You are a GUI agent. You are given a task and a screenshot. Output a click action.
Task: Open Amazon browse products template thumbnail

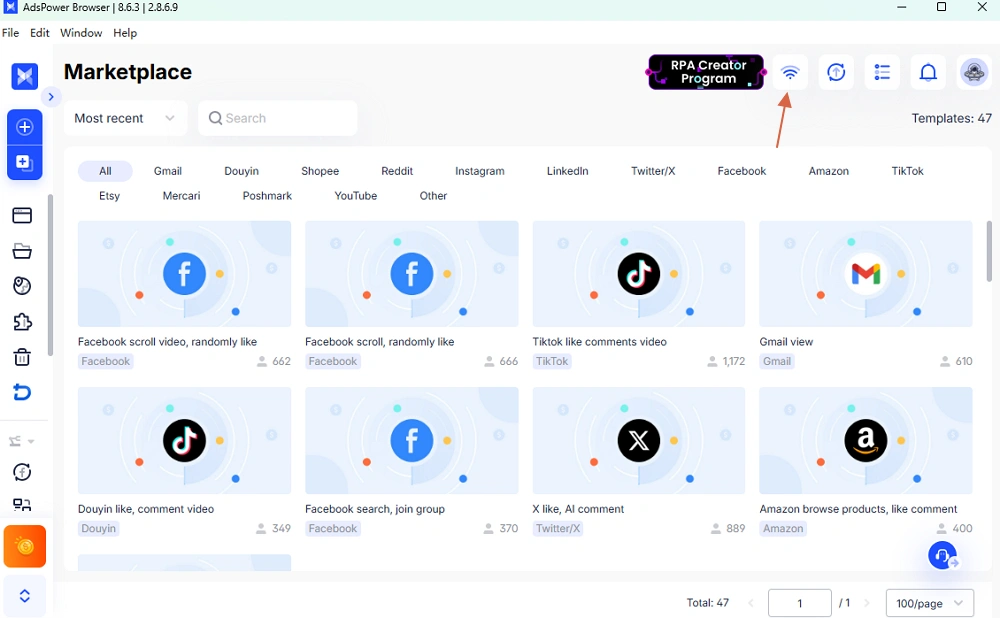(866, 441)
